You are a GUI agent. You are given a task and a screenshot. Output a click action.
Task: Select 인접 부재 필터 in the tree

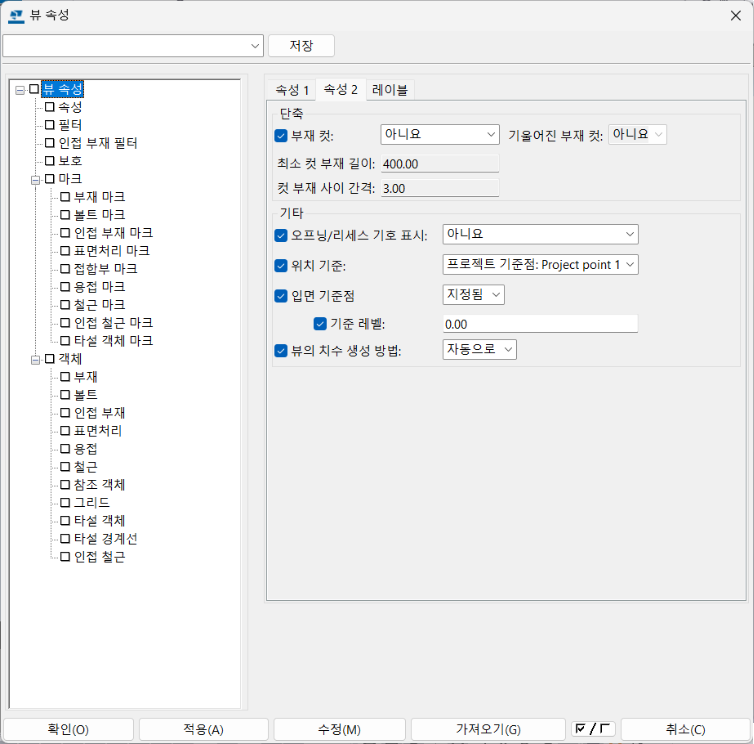click(97, 143)
